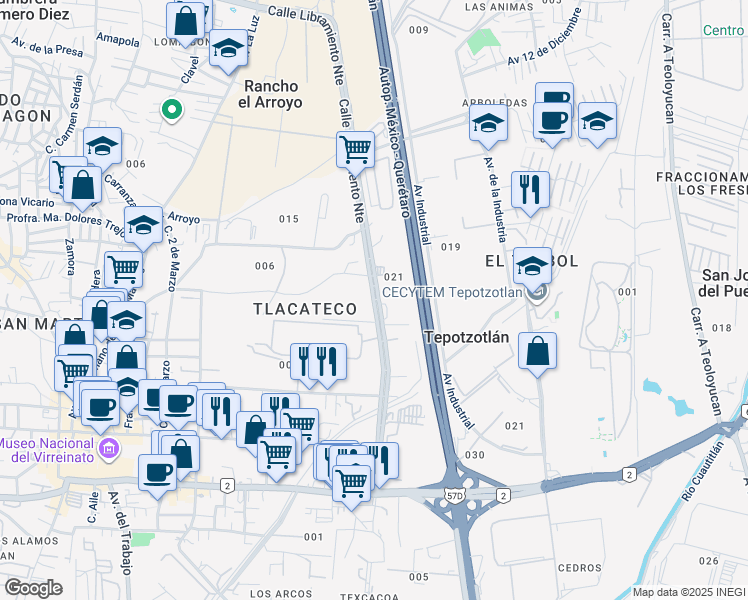Click the shopping cart marker on Calle Libramiento Nte

[x=355, y=154]
